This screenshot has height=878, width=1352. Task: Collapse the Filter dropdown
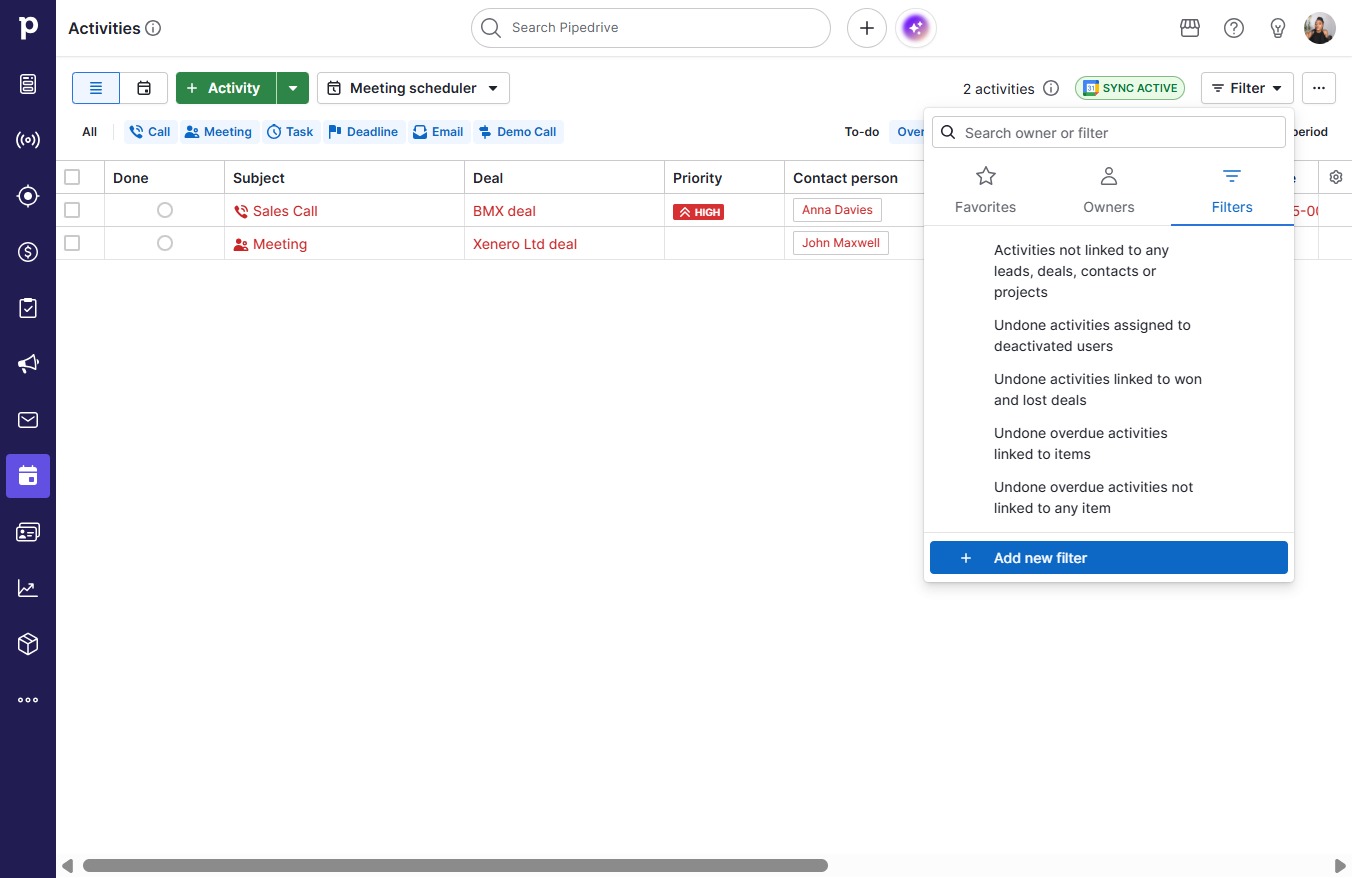(x=1247, y=88)
